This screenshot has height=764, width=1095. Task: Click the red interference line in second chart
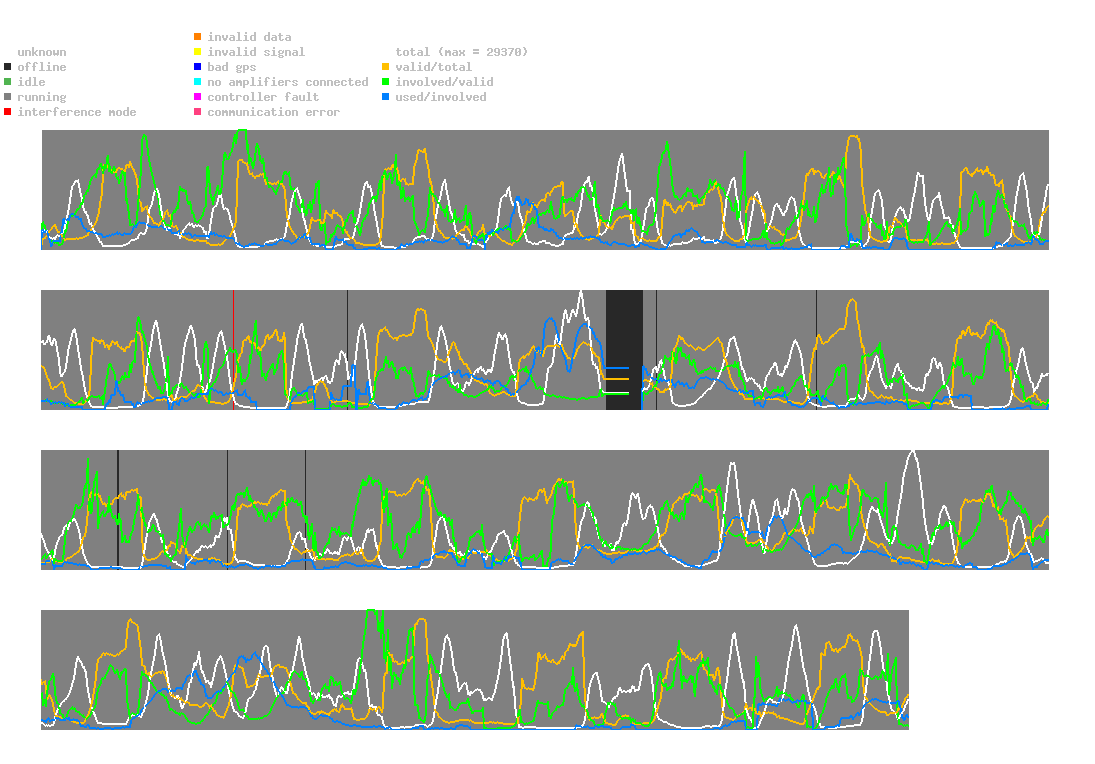click(x=233, y=350)
